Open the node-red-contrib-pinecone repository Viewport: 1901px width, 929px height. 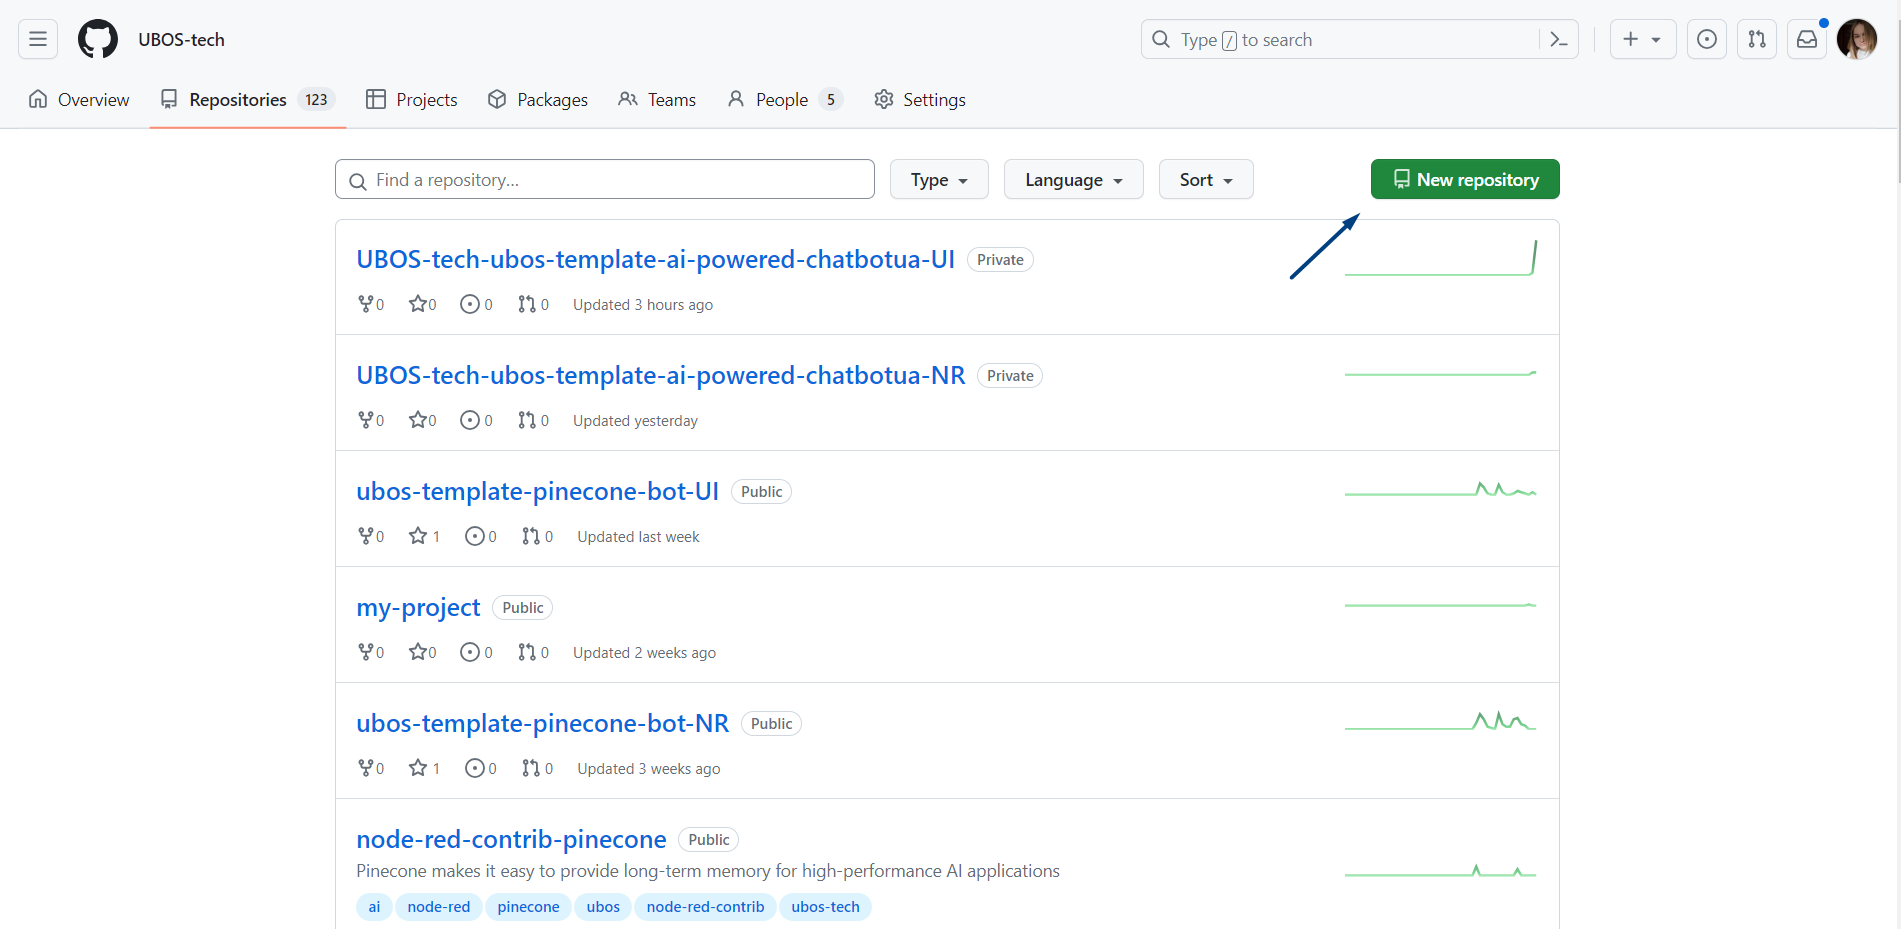click(511, 839)
